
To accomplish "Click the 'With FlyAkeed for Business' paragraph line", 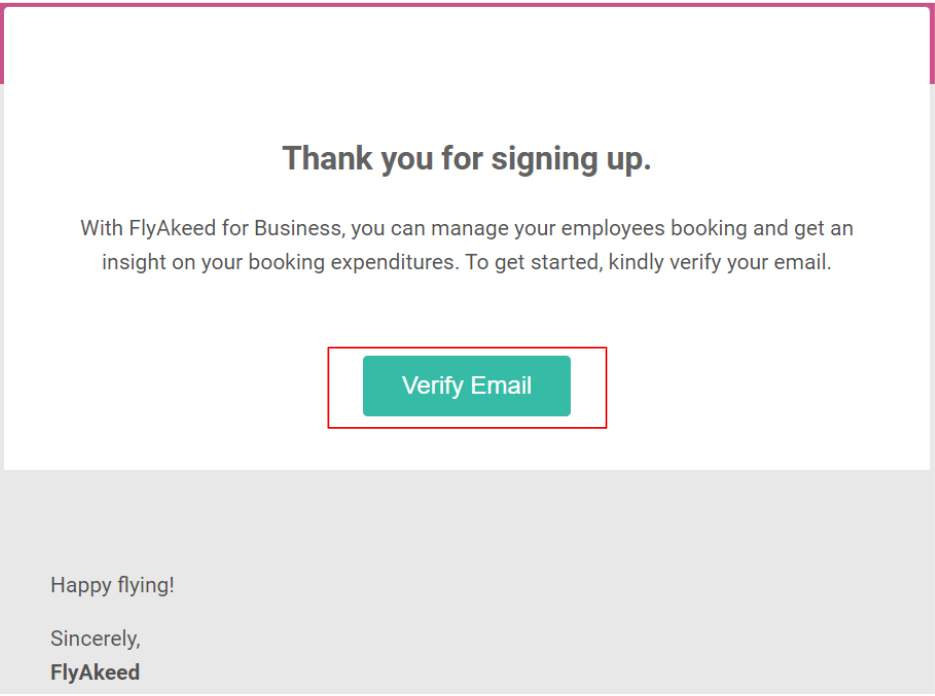I will coord(466,228).
